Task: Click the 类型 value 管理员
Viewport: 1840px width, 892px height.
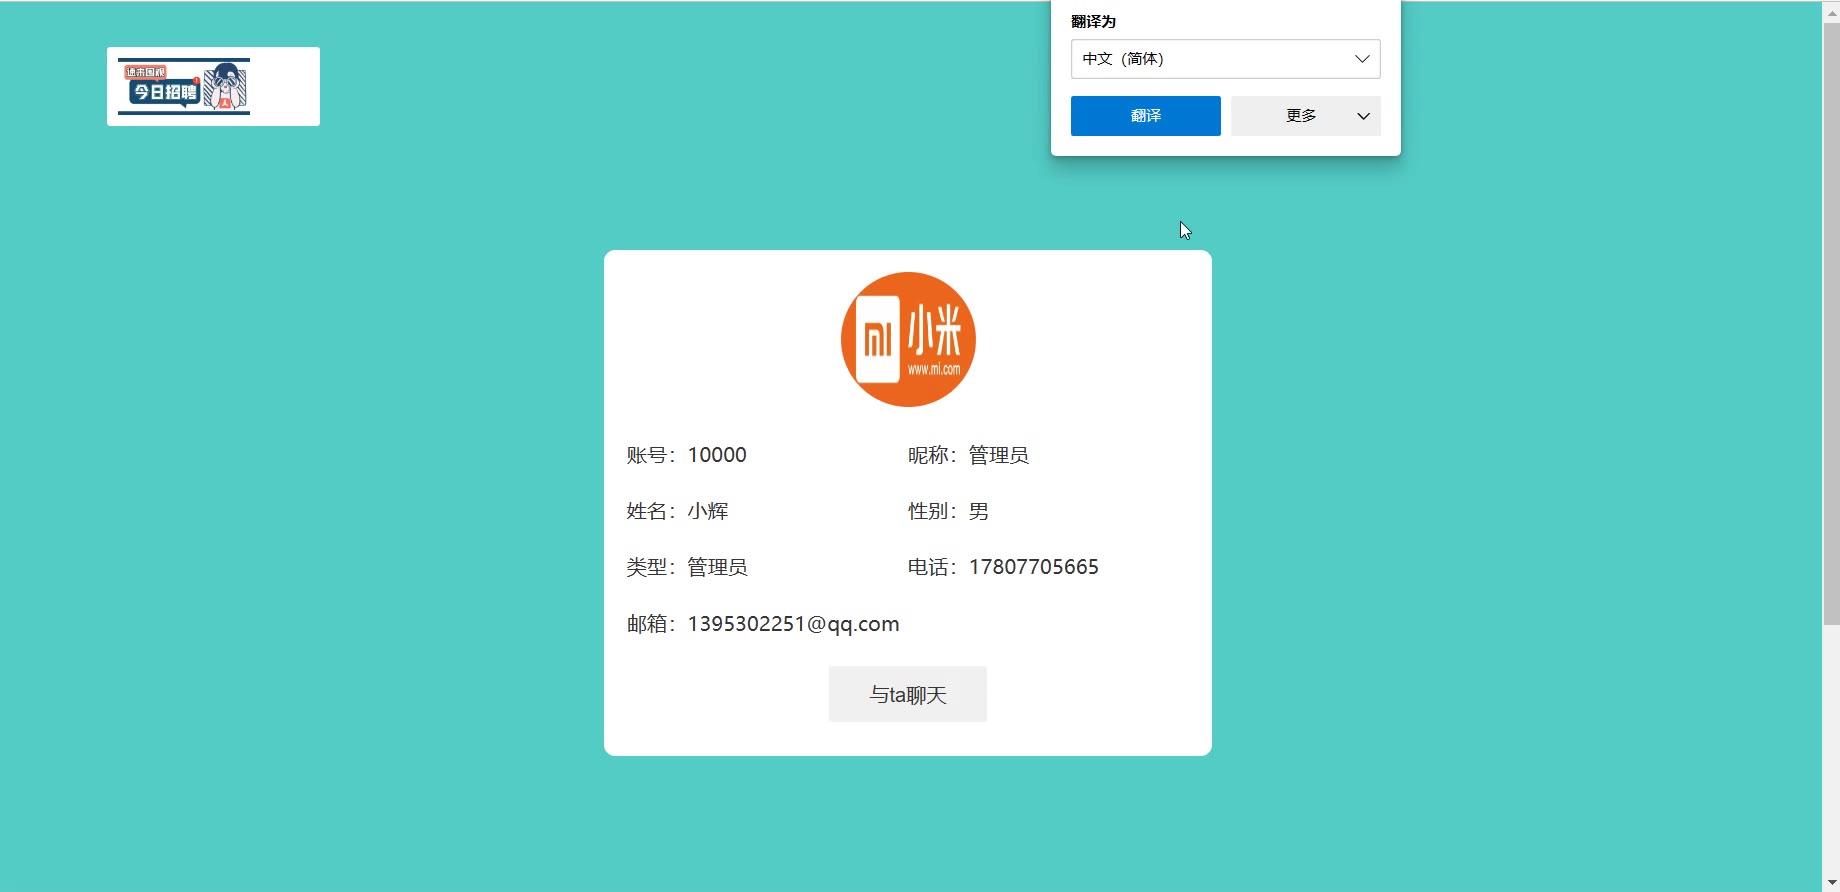Action: point(717,567)
